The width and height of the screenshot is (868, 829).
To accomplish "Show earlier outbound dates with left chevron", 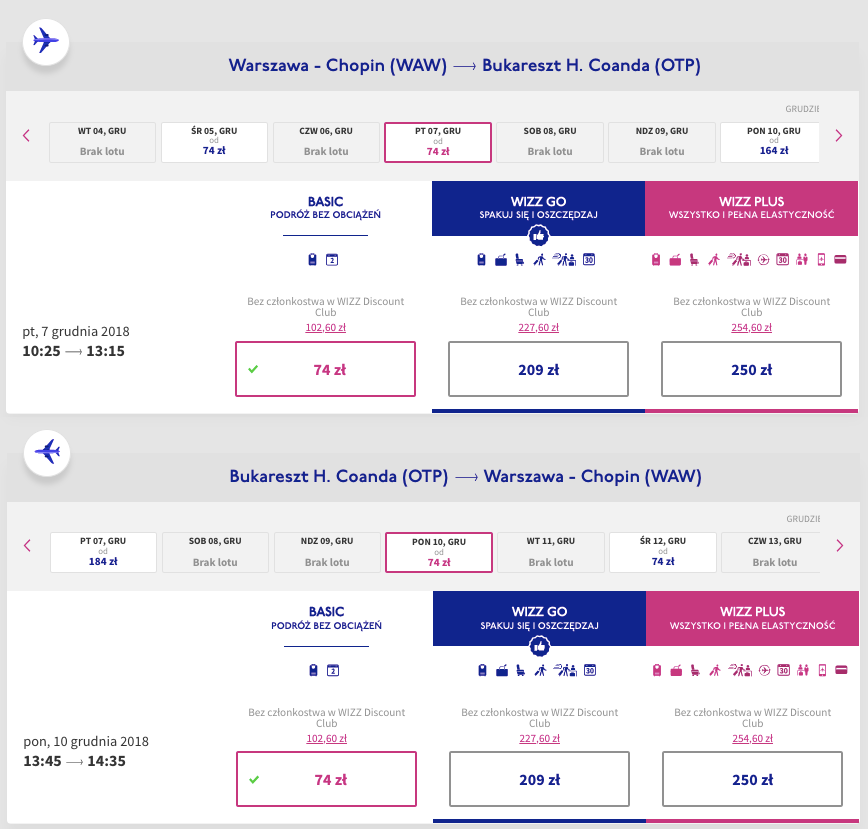I will coord(26,136).
